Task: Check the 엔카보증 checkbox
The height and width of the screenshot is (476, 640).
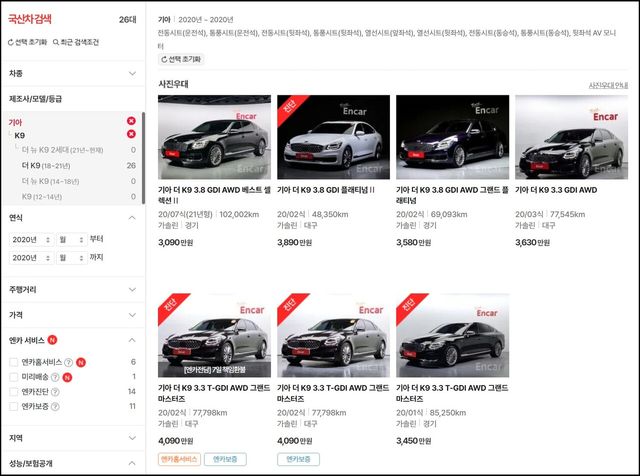Action: coord(13,407)
